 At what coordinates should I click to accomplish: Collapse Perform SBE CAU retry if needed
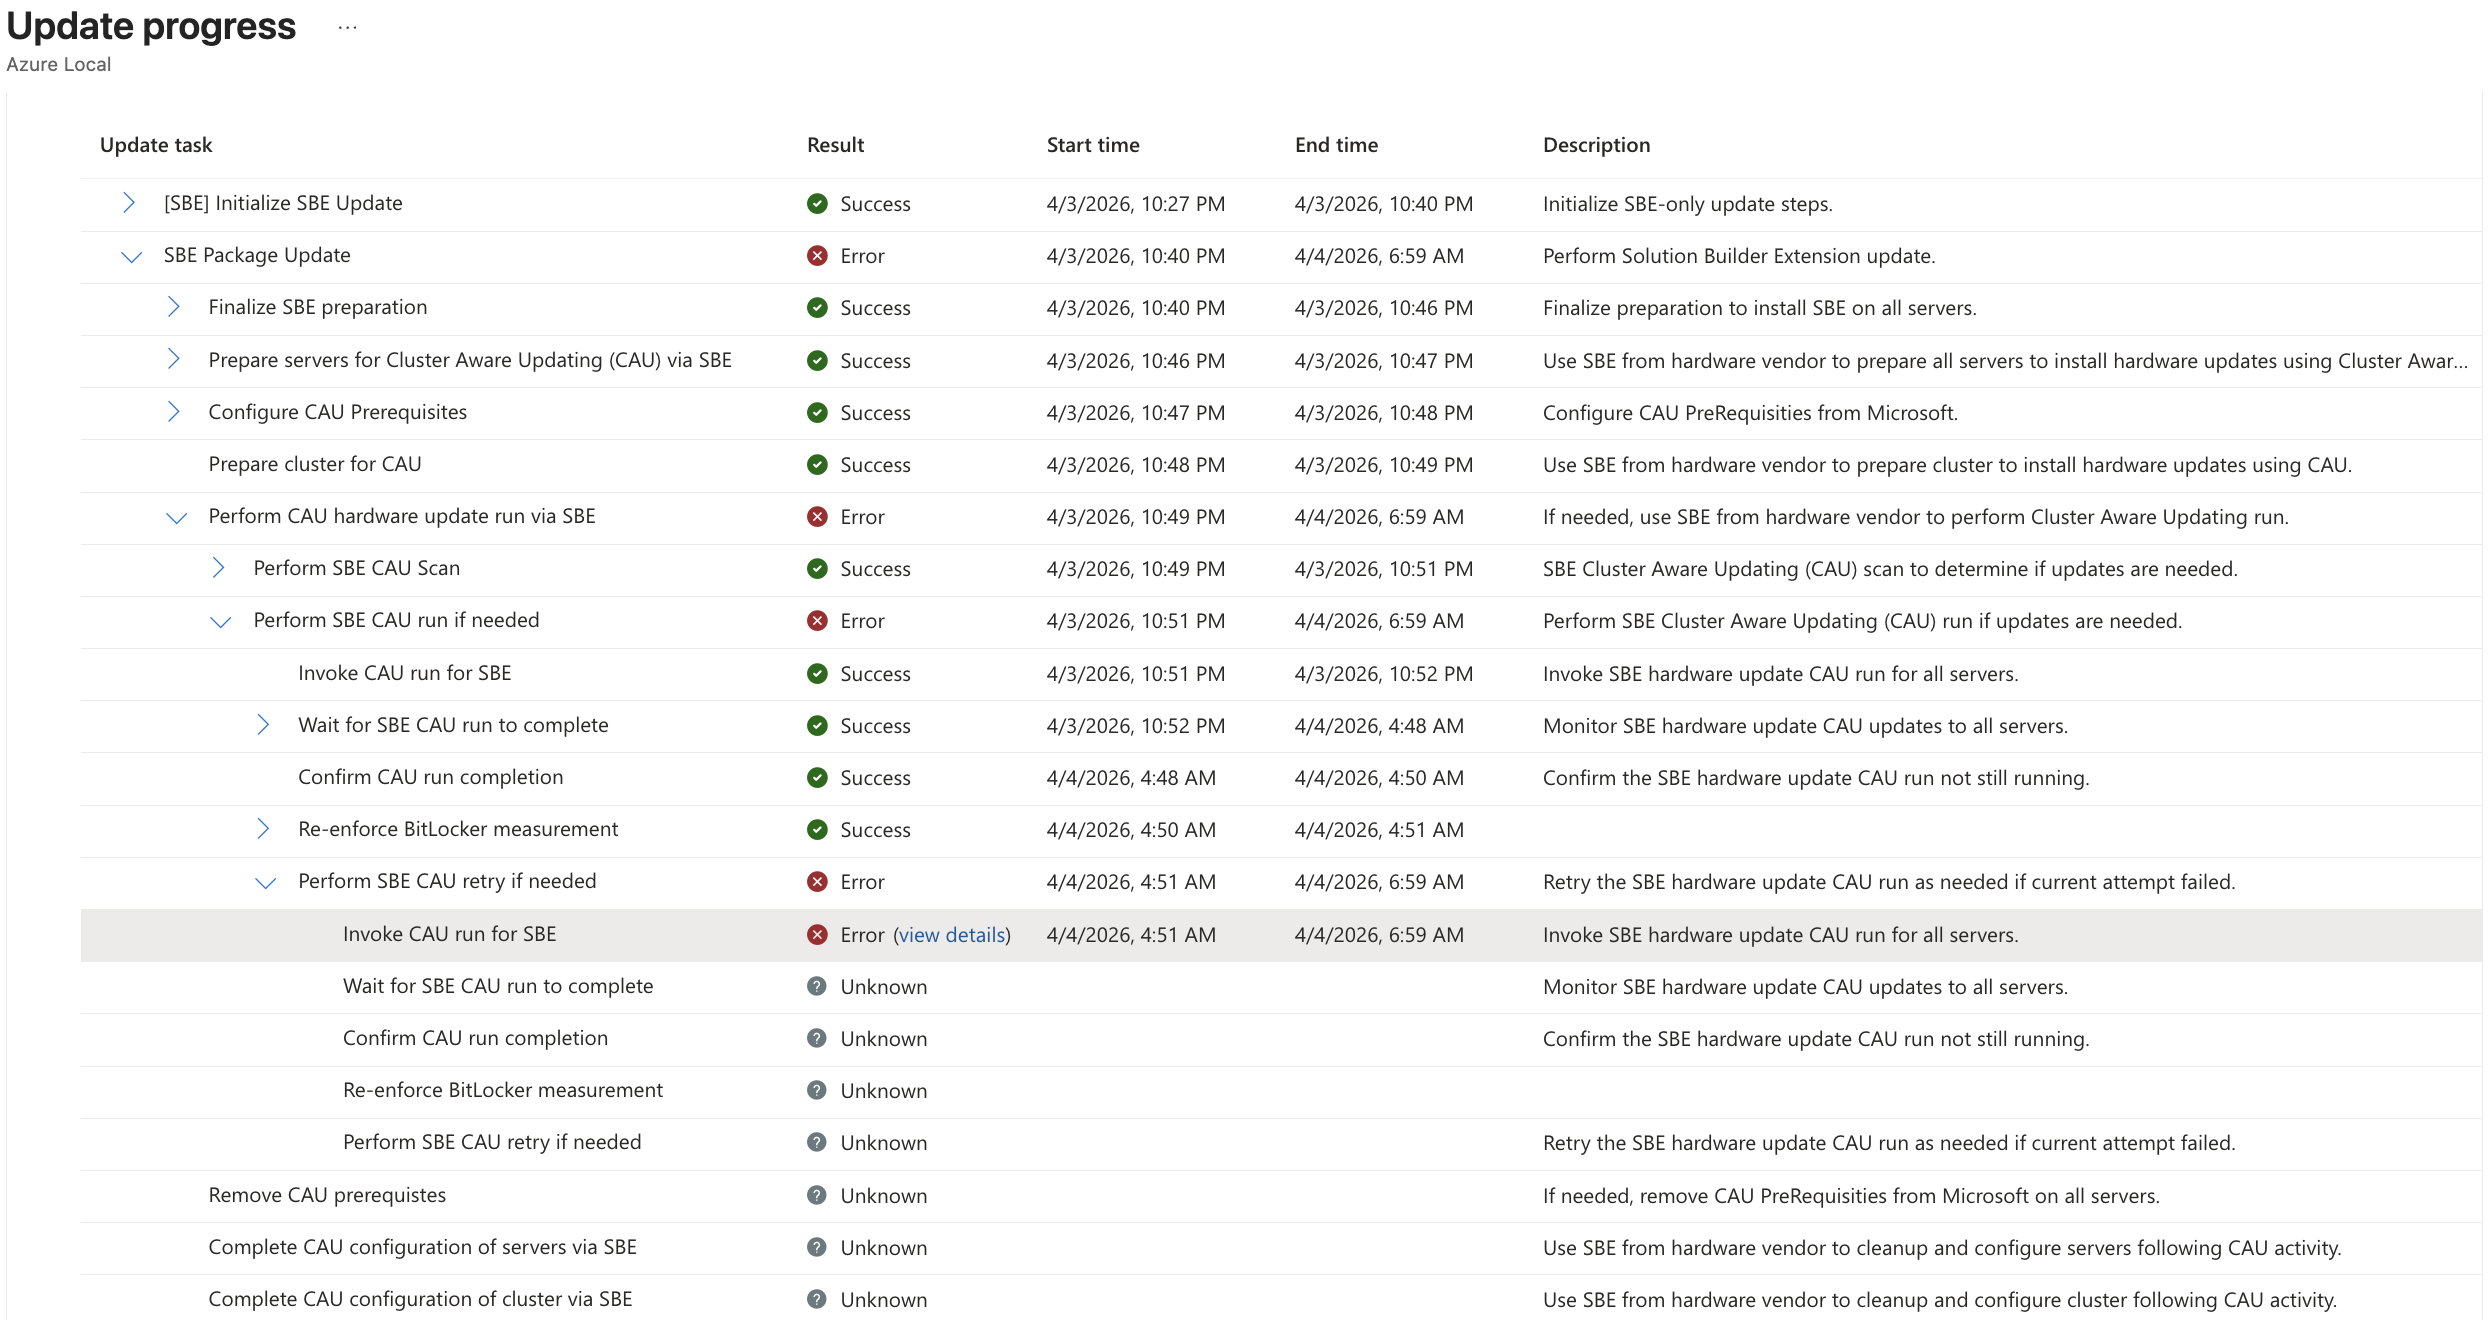265,882
